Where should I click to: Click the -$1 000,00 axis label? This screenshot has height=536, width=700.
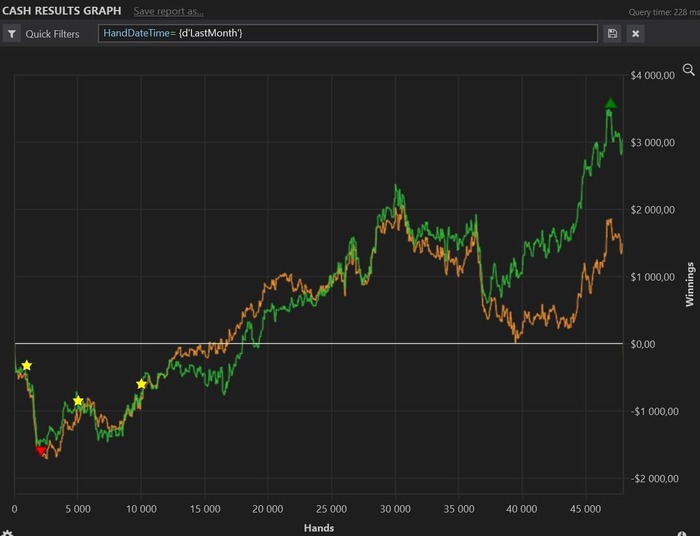tap(654, 411)
